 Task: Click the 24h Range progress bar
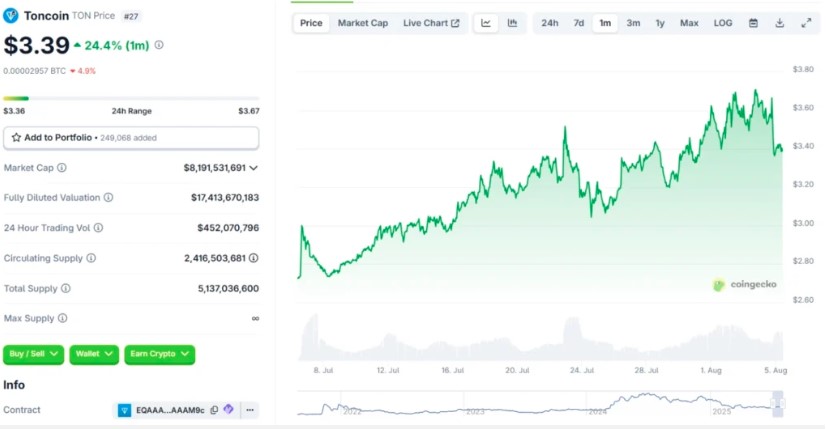(x=131, y=99)
